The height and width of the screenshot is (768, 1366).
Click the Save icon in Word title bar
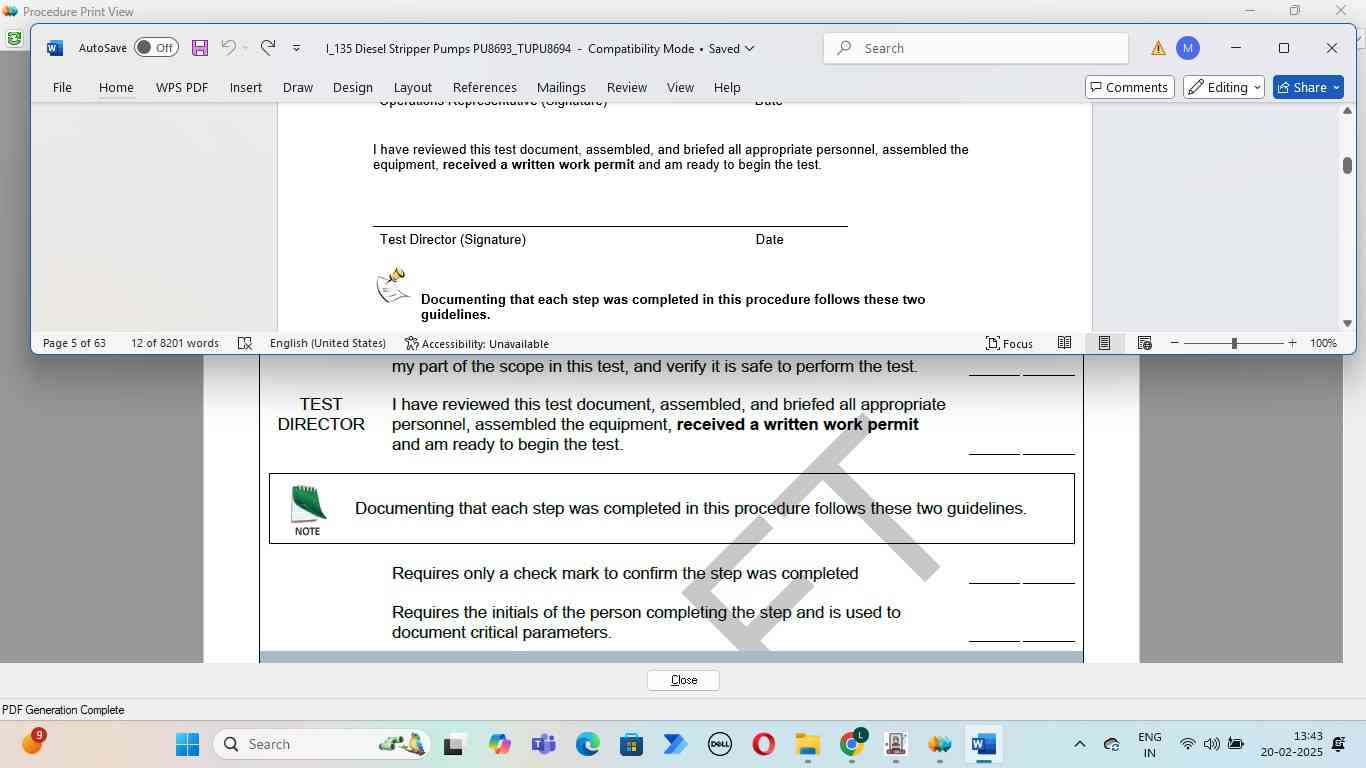(x=200, y=48)
